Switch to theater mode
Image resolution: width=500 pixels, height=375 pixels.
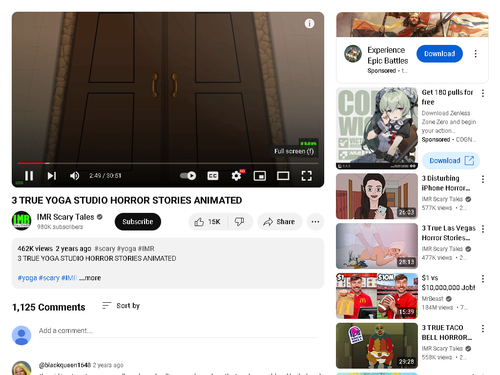[283, 176]
